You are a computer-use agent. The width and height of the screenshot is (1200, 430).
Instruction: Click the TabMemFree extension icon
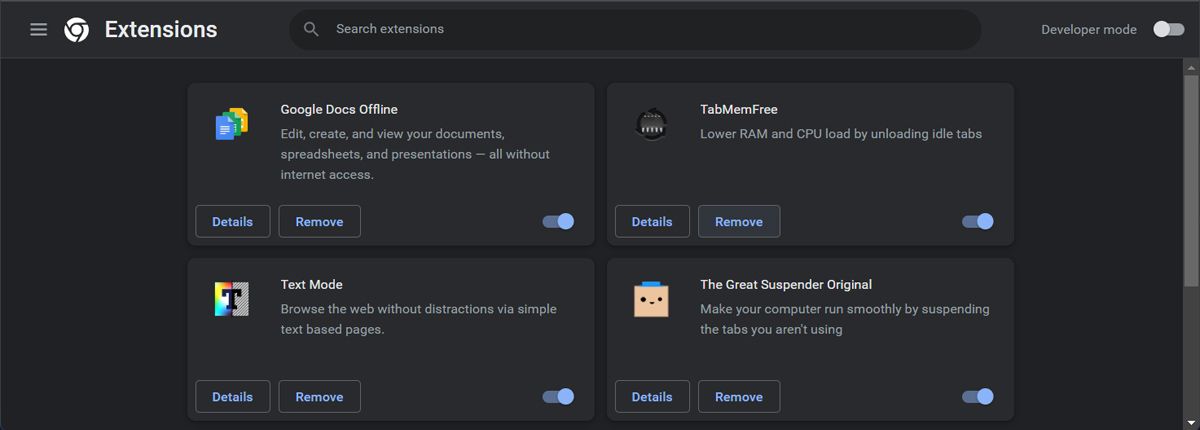[x=651, y=124]
